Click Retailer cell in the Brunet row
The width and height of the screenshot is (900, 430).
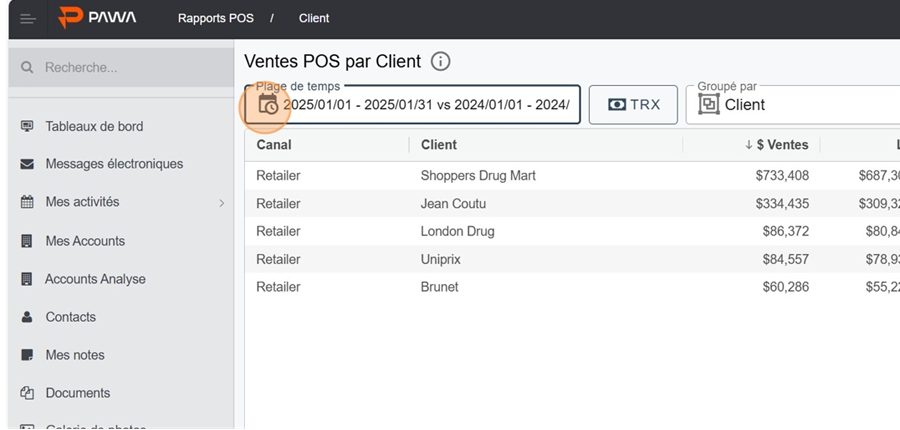tap(278, 287)
